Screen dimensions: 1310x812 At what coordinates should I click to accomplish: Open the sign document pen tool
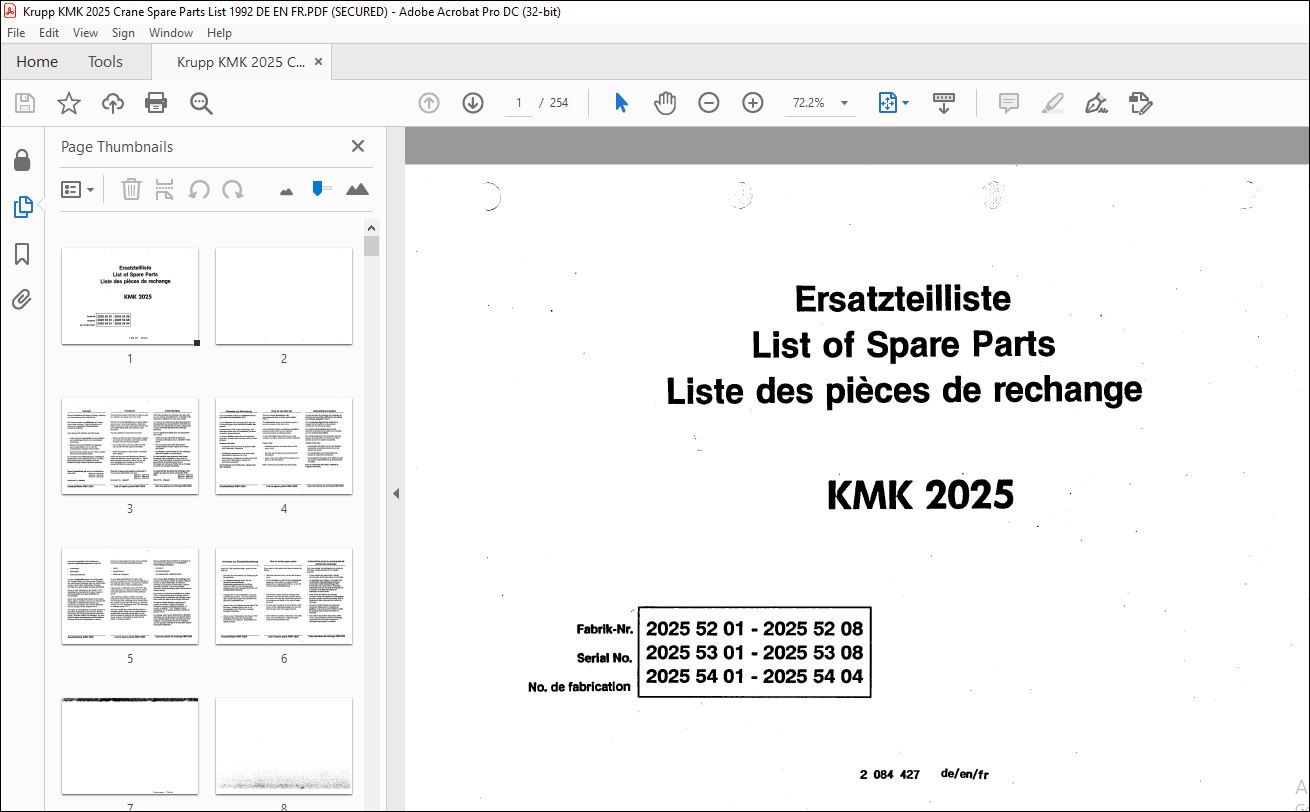coord(1096,103)
